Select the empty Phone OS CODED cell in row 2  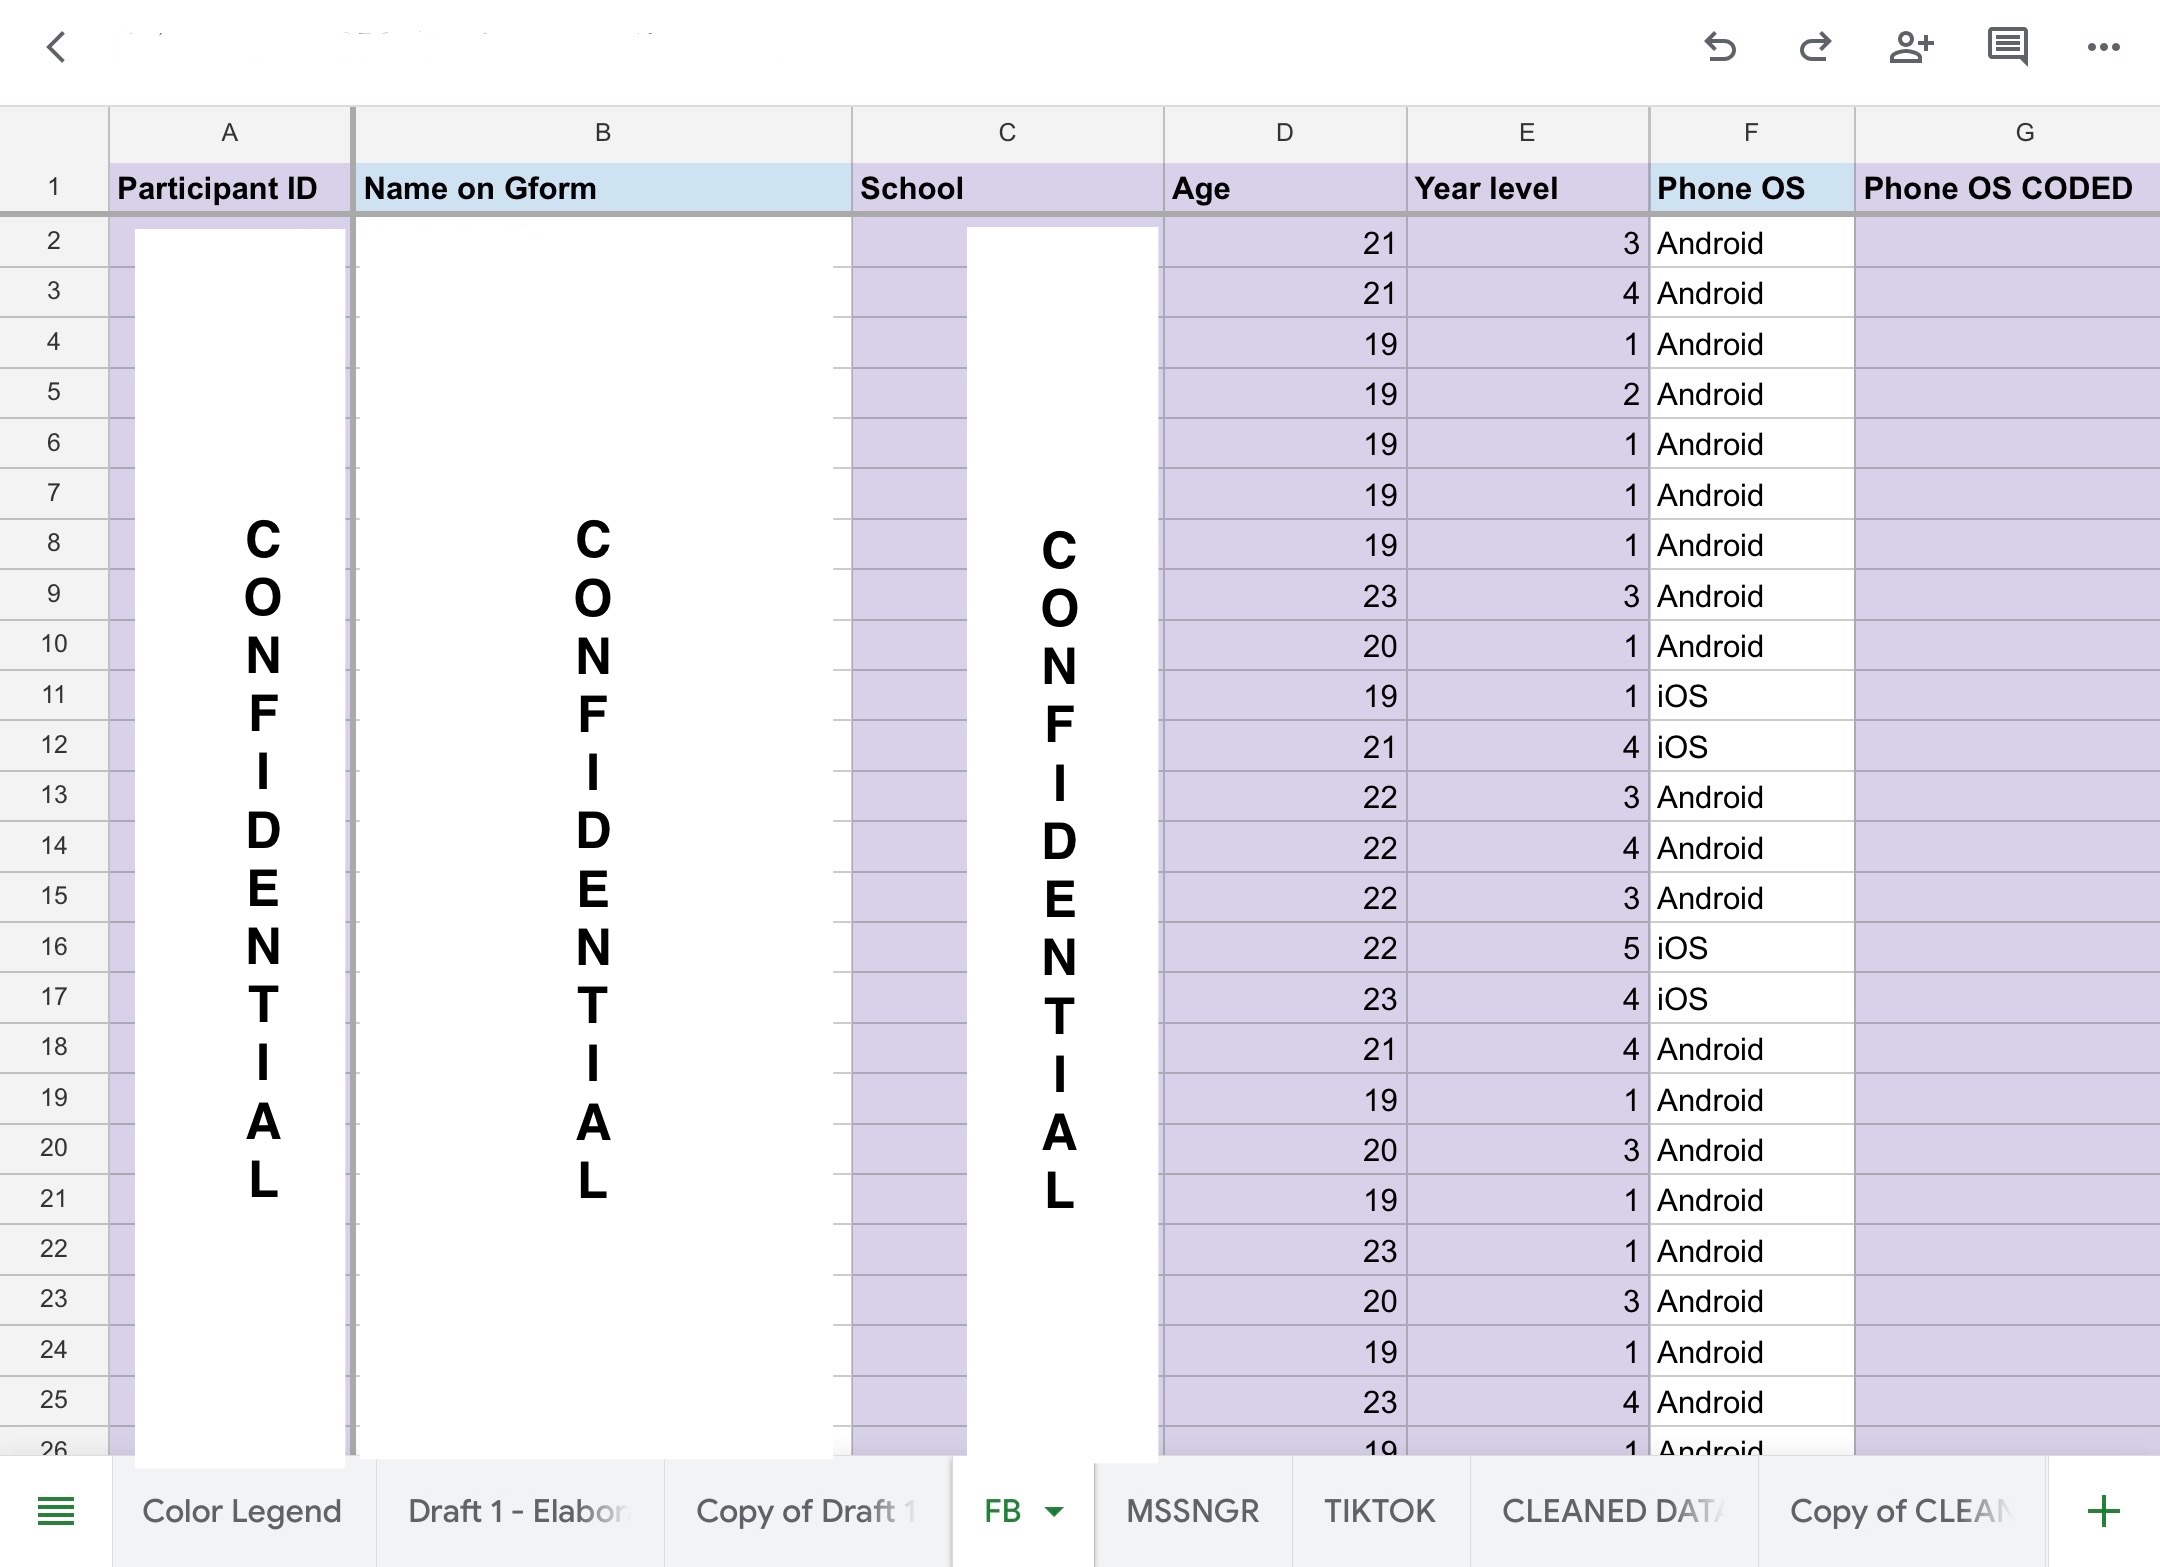click(x=2008, y=243)
